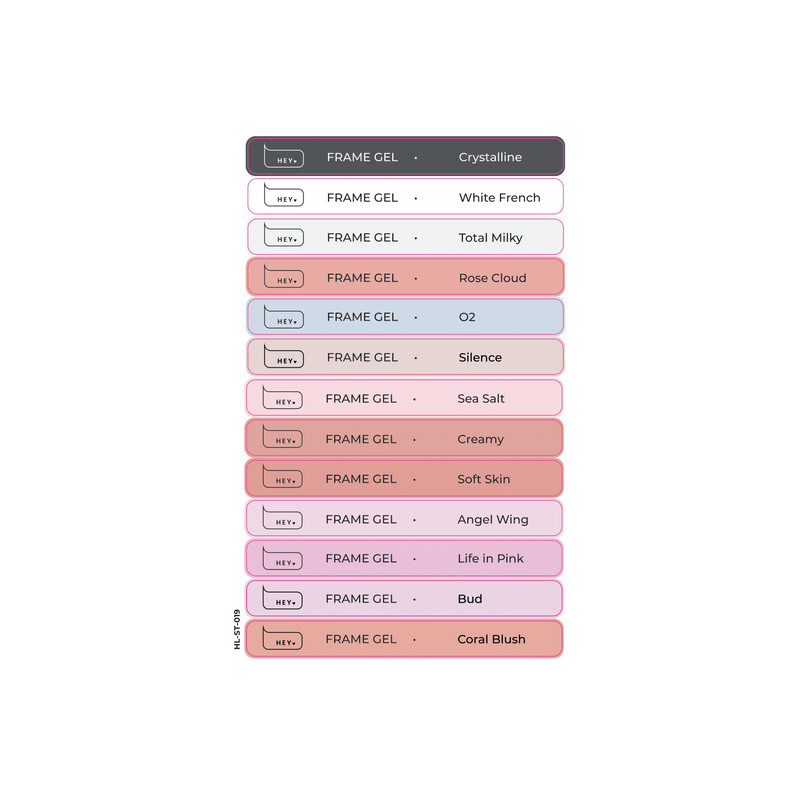Screen dimensions: 800x800
Task: Click the dot separator on the Silence row
Action: [x=415, y=358]
